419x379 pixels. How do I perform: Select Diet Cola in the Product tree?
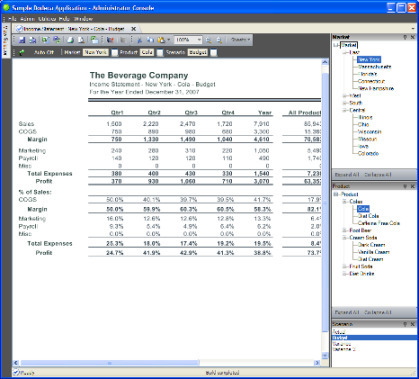tap(368, 216)
